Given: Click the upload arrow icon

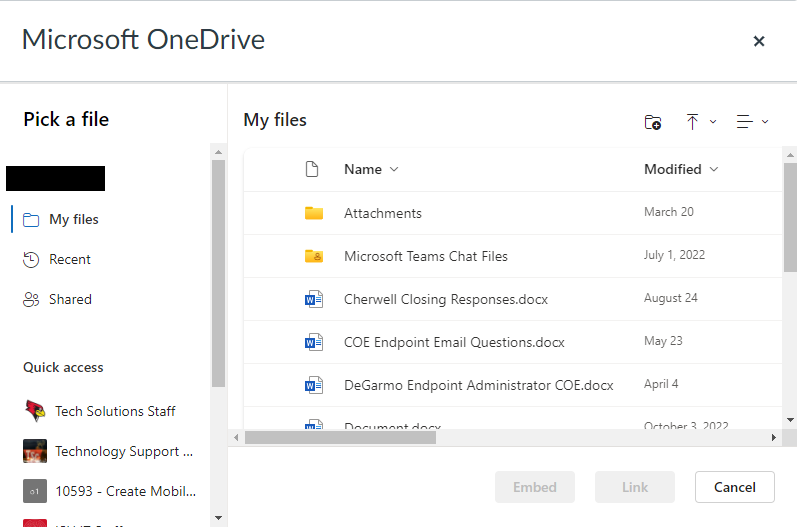Looking at the screenshot, I should (692, 122).
